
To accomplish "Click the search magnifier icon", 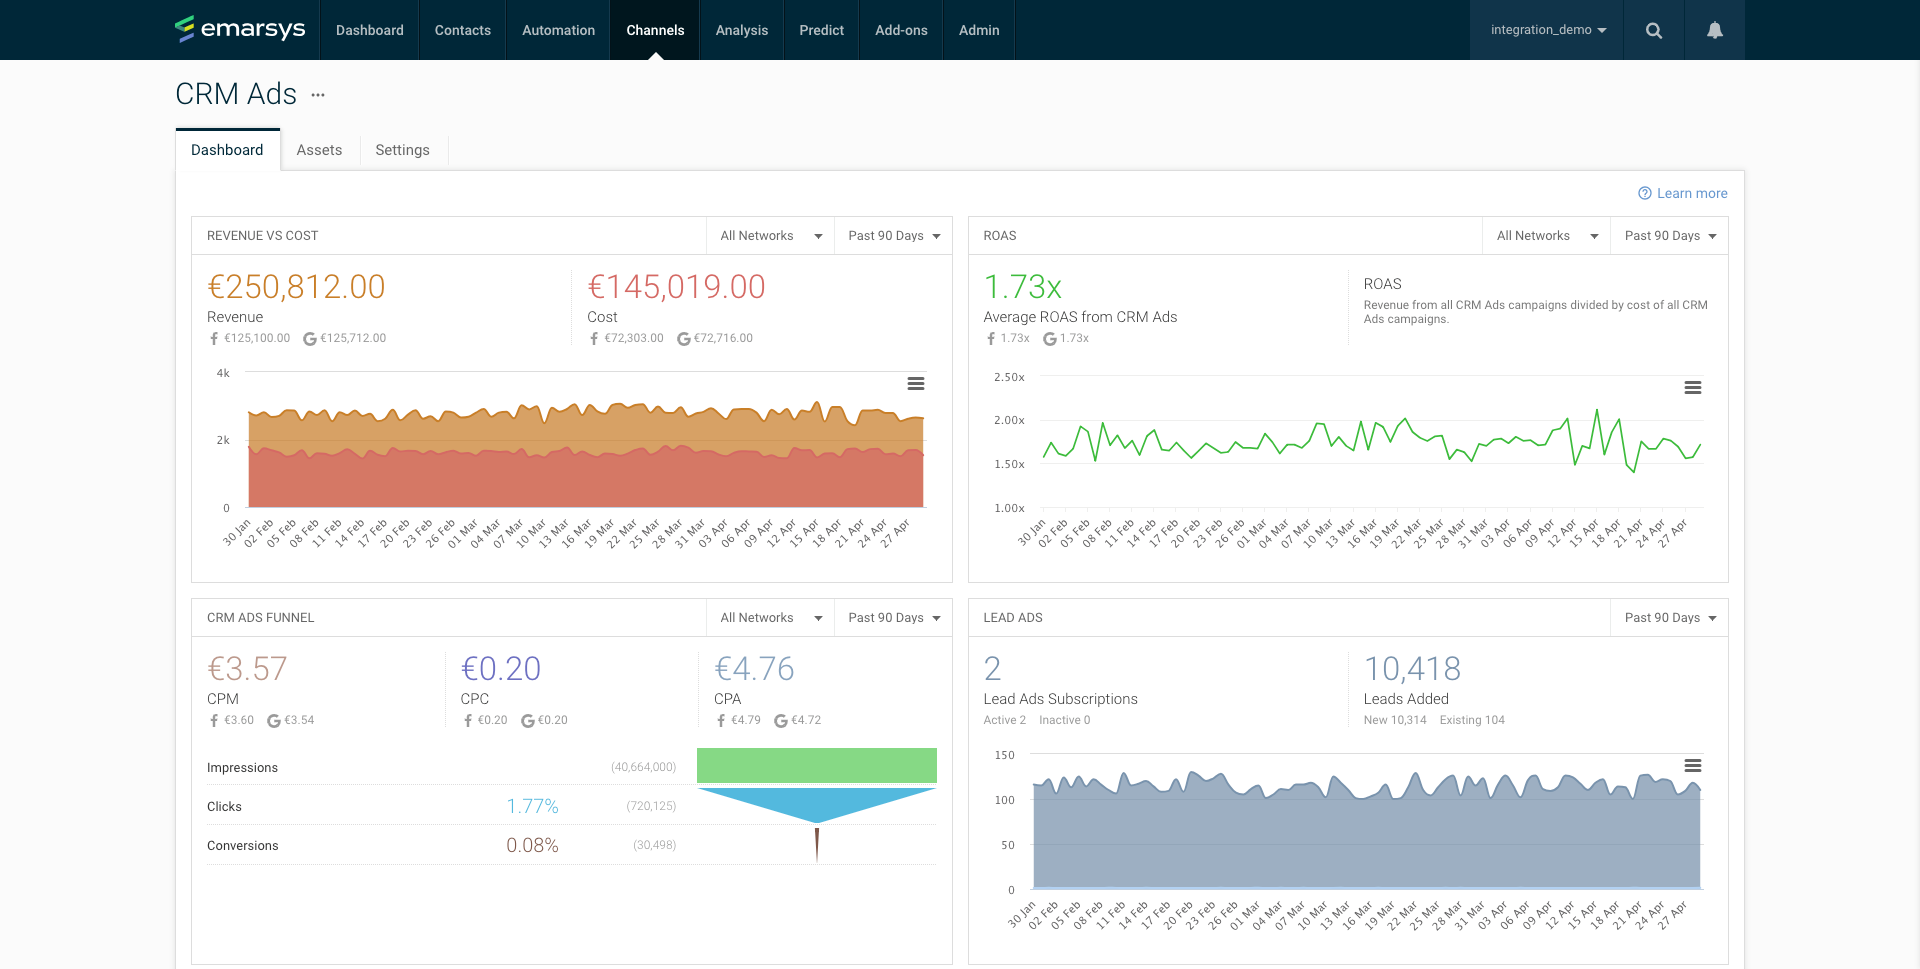I will [x=1654, y=30].
